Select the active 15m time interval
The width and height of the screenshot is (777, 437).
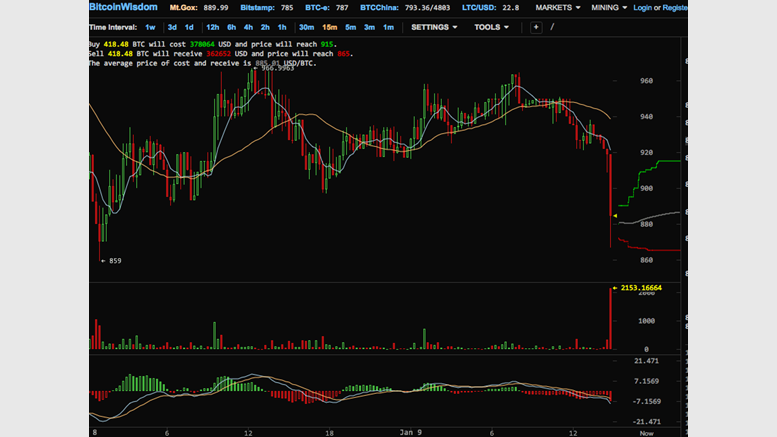point(330,27)
